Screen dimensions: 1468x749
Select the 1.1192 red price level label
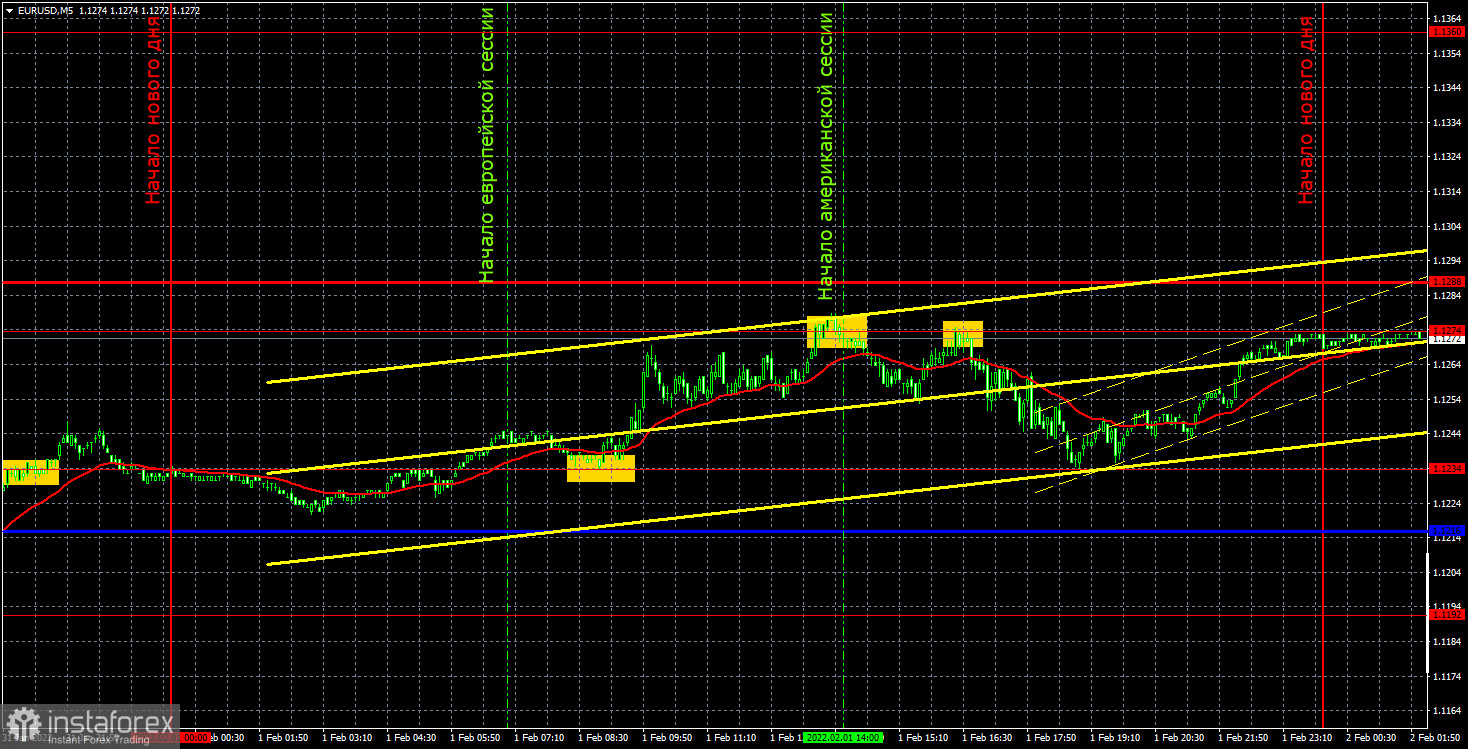pyautogui.click(x=1447, y=615)
